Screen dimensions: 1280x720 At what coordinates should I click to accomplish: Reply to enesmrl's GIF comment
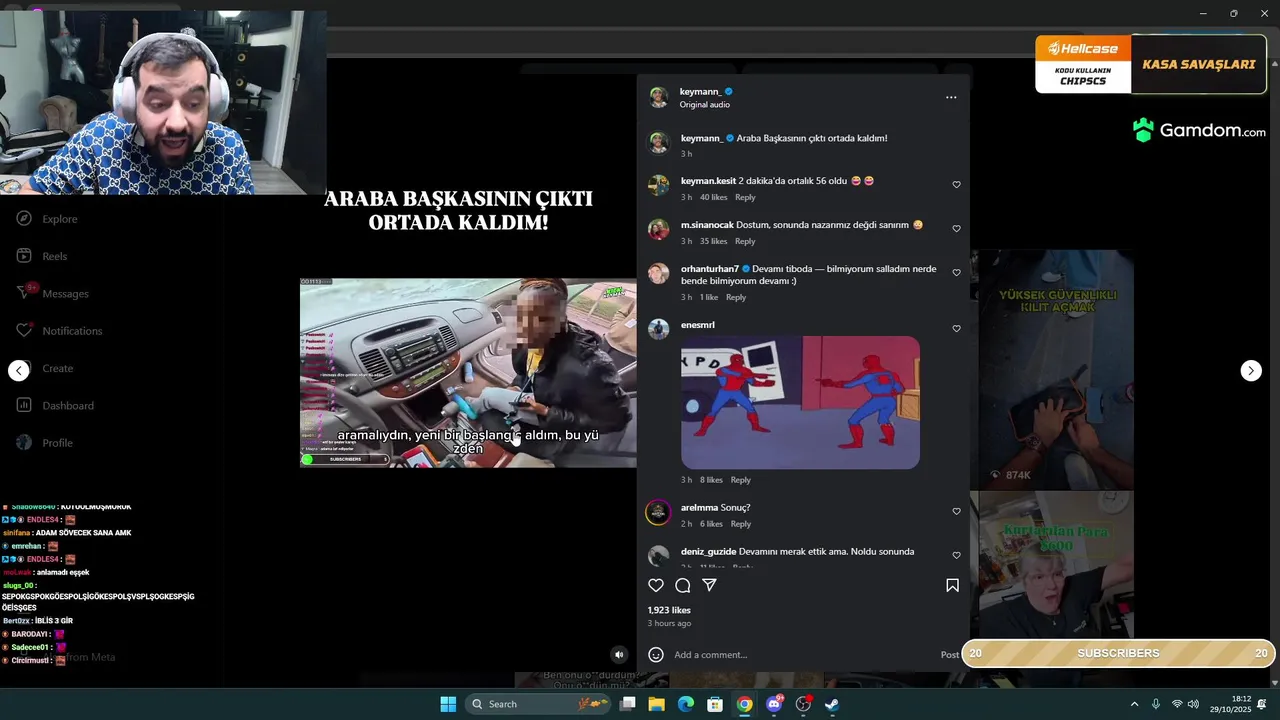tap(740, 480)
